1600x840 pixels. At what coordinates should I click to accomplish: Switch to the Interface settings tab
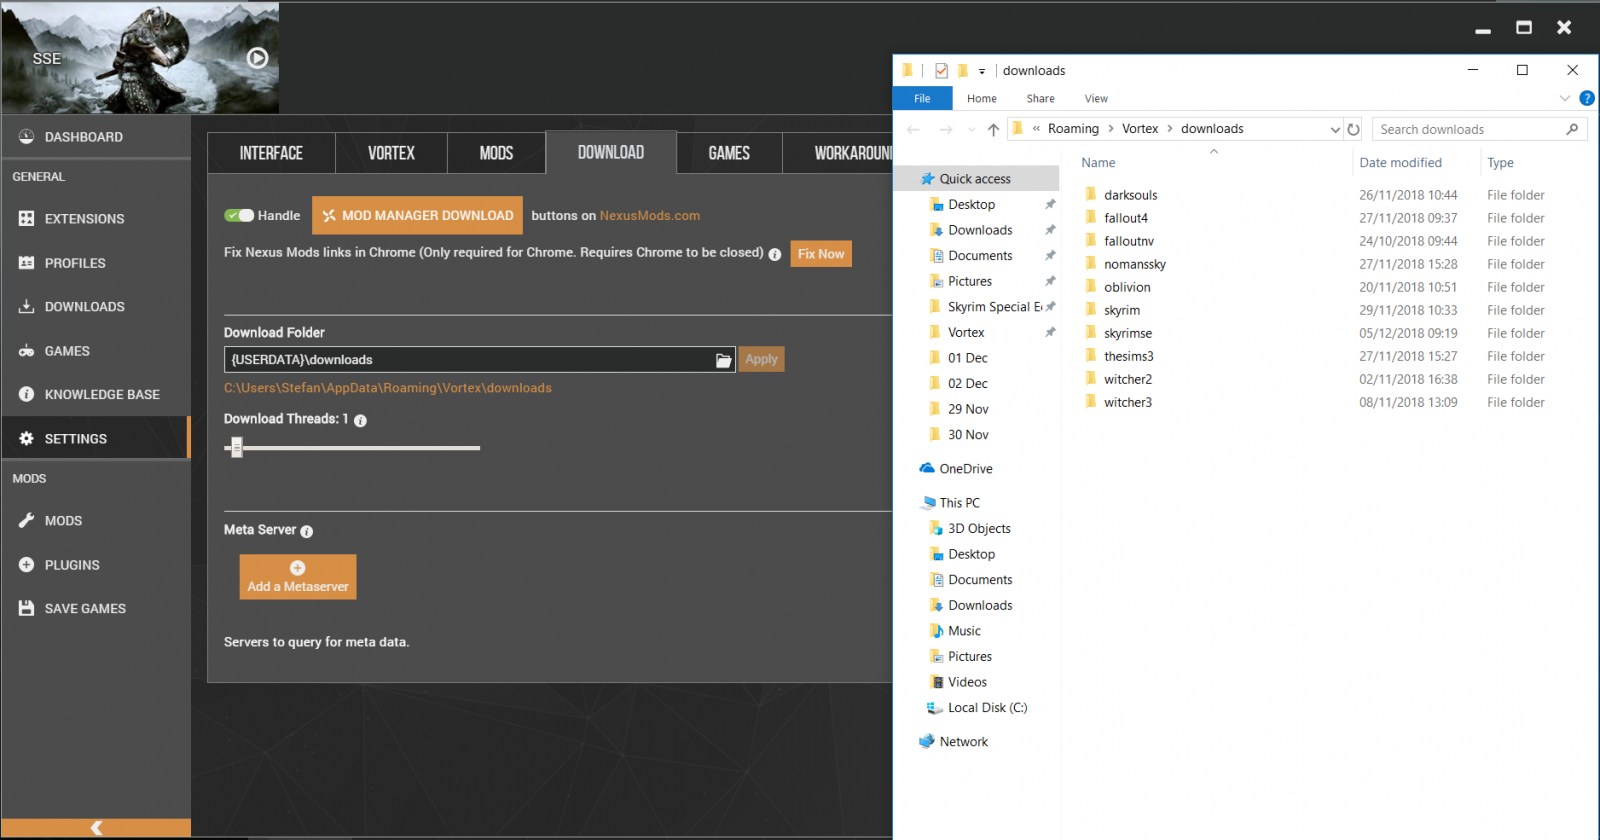click(271, 153)
